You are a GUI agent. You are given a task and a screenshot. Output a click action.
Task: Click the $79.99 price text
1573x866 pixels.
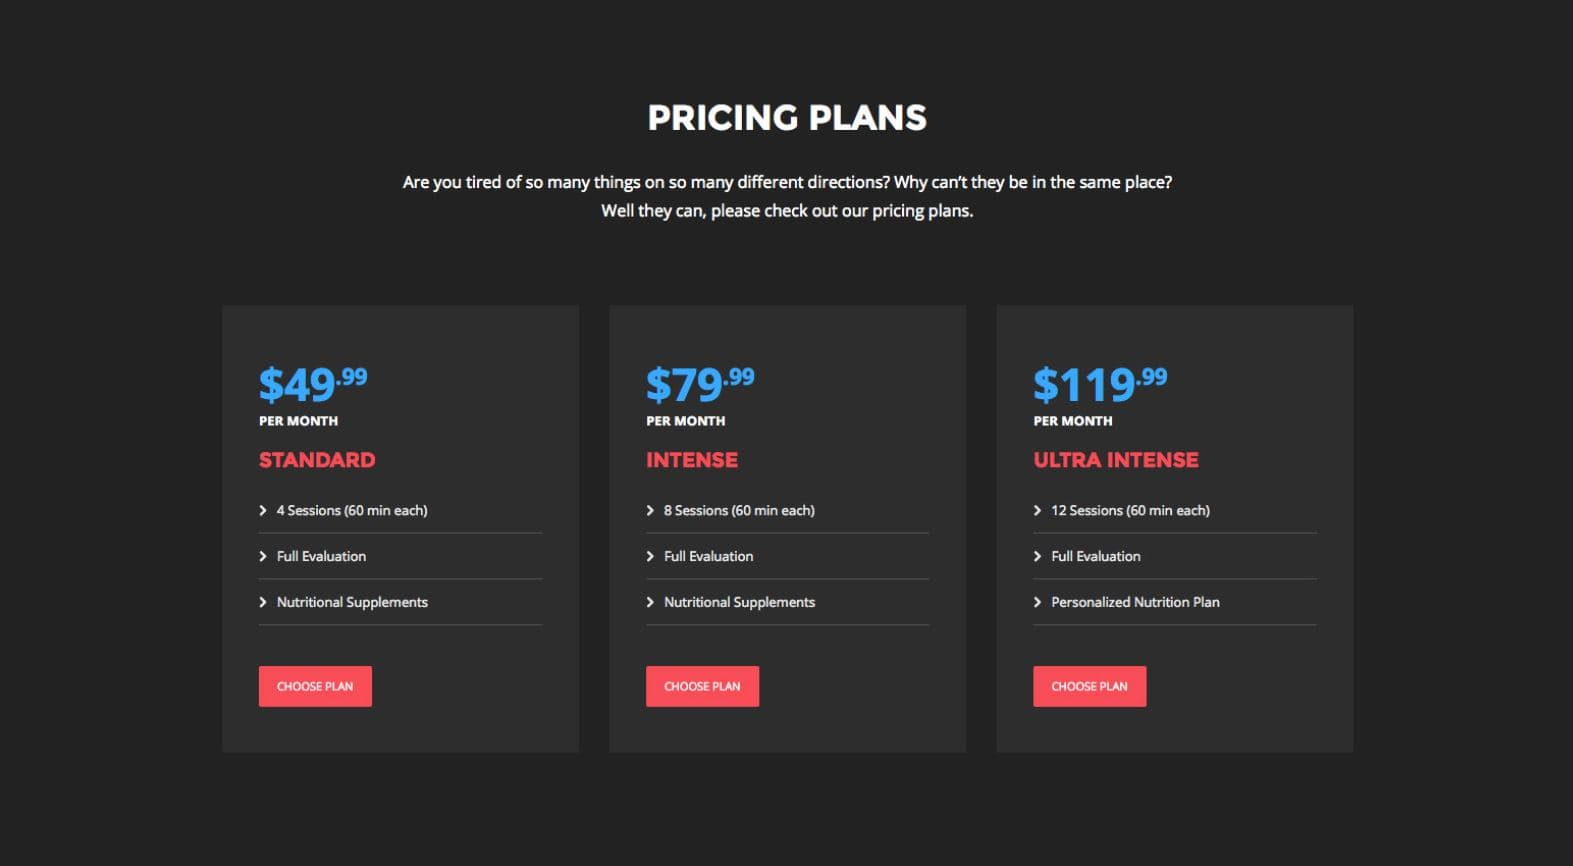(699, 384)
